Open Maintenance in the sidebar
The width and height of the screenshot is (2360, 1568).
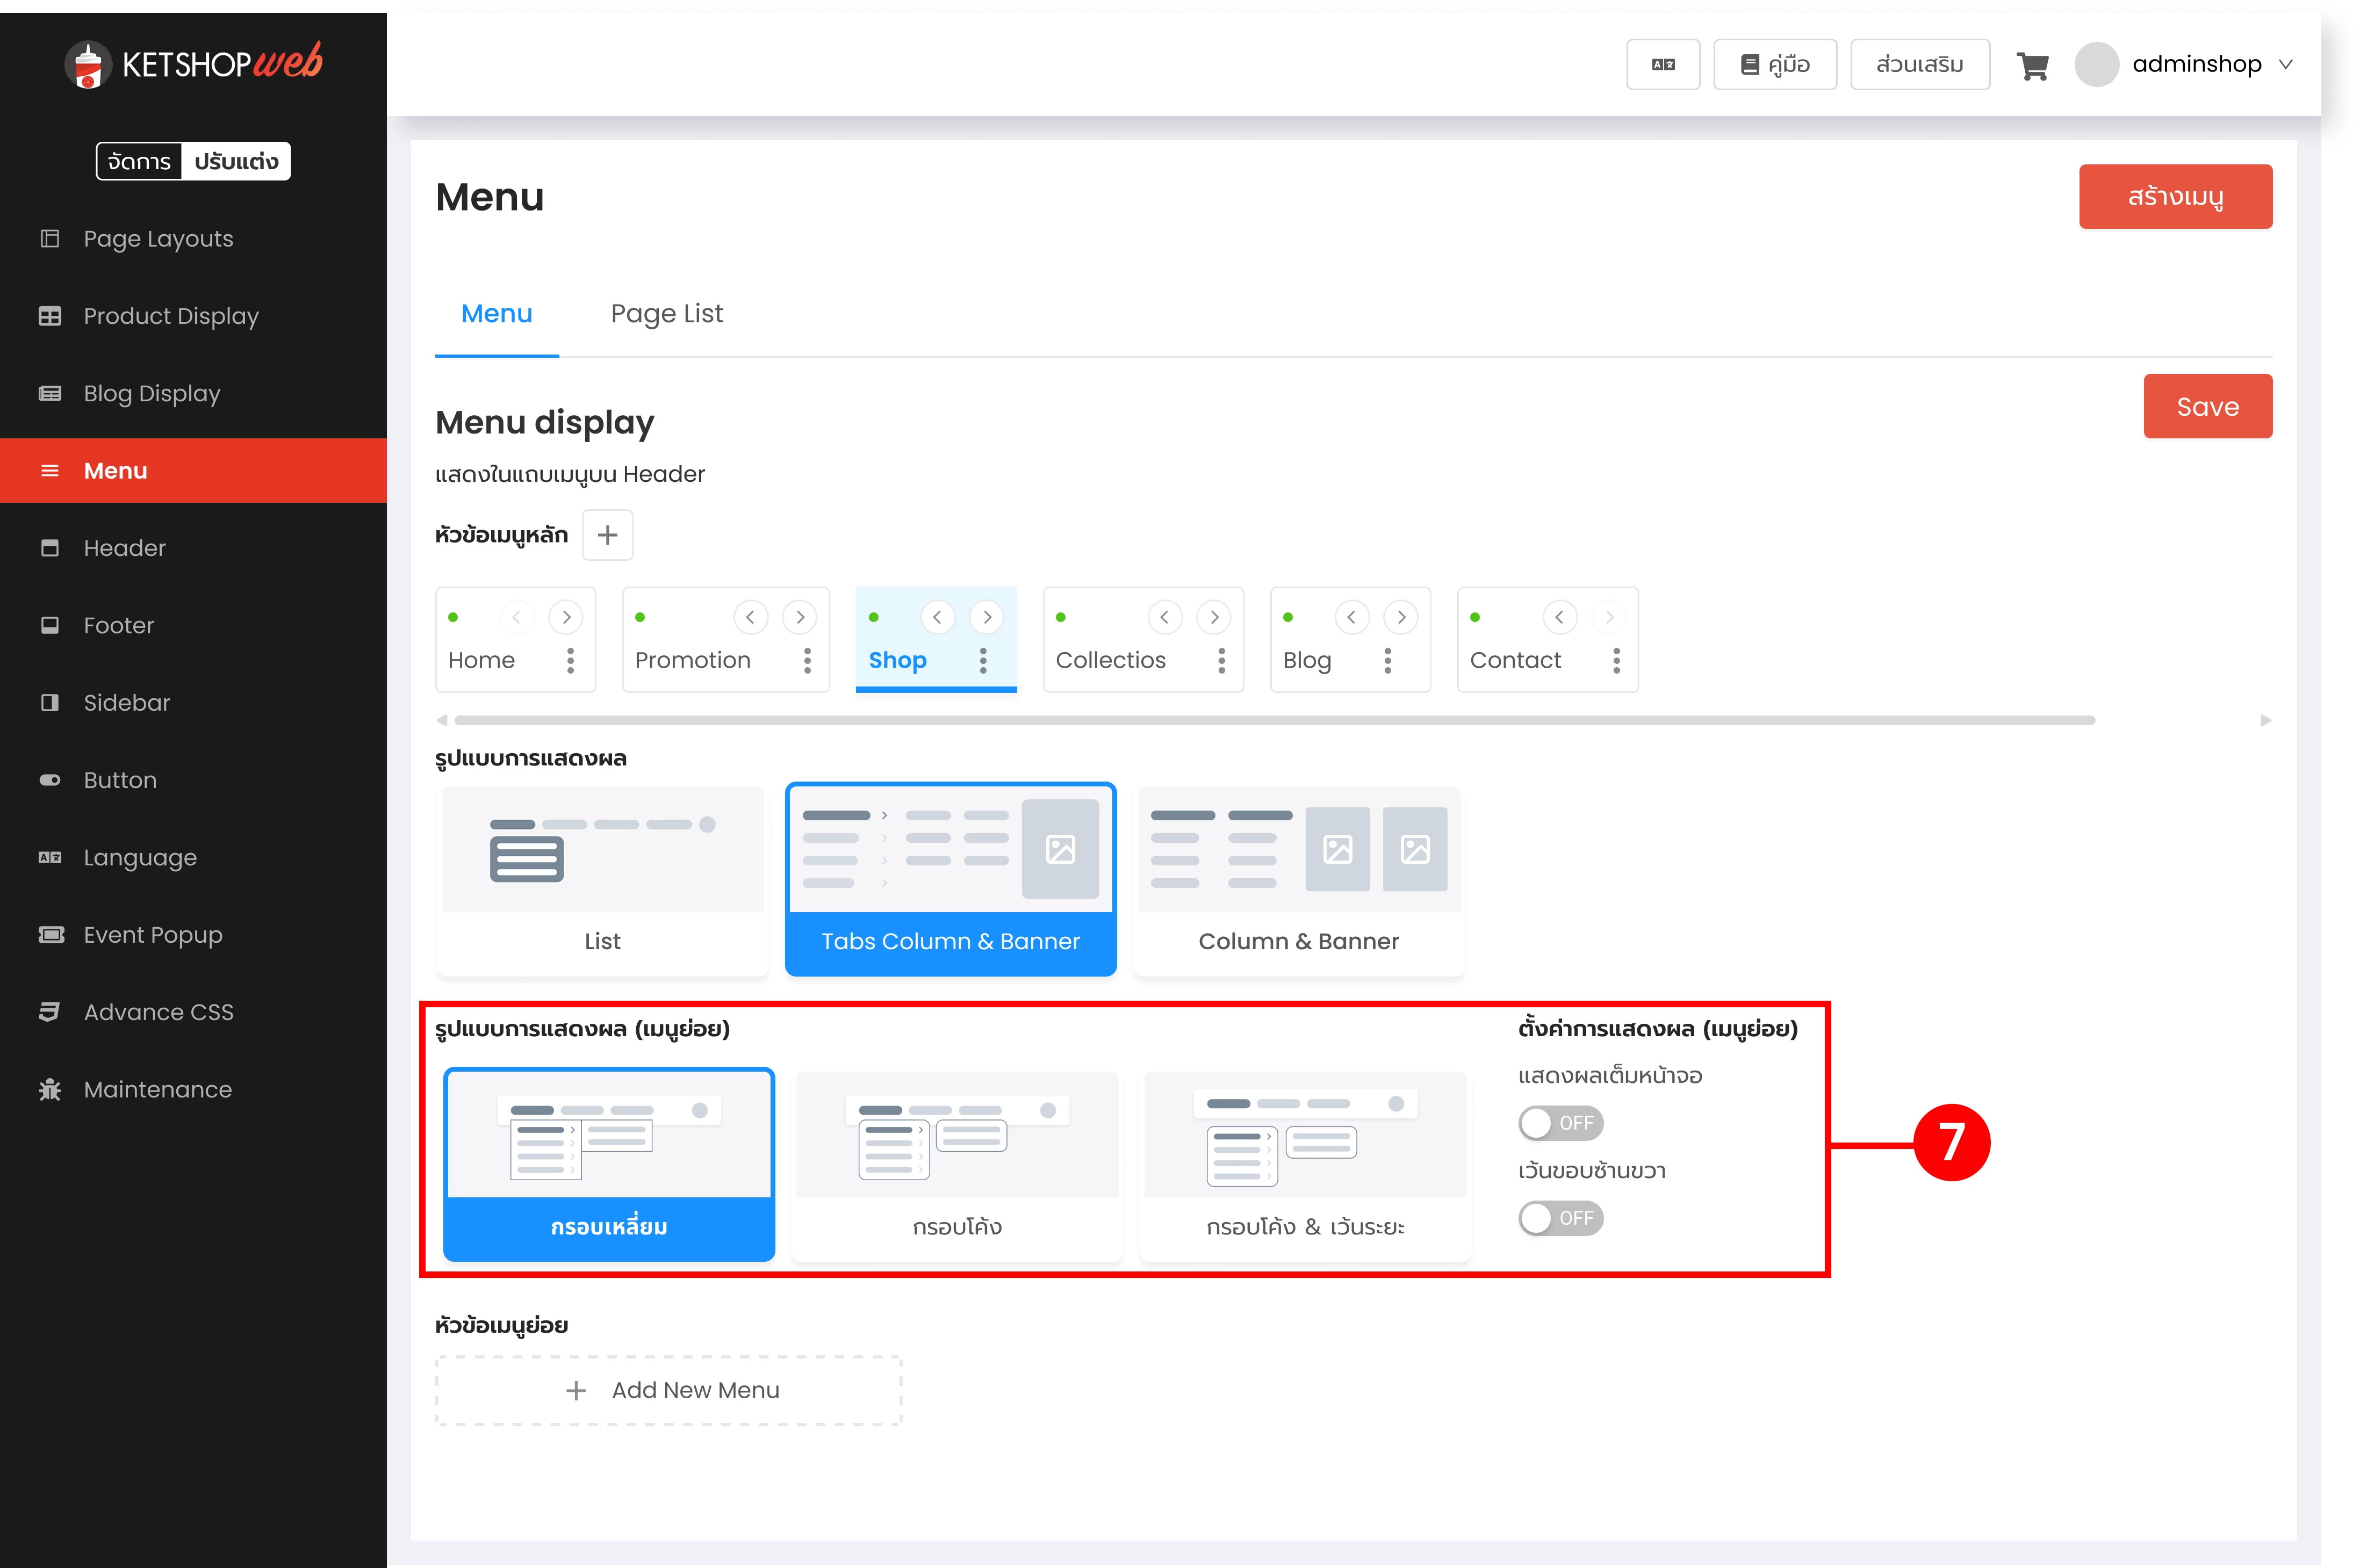tap(157, 1089)
